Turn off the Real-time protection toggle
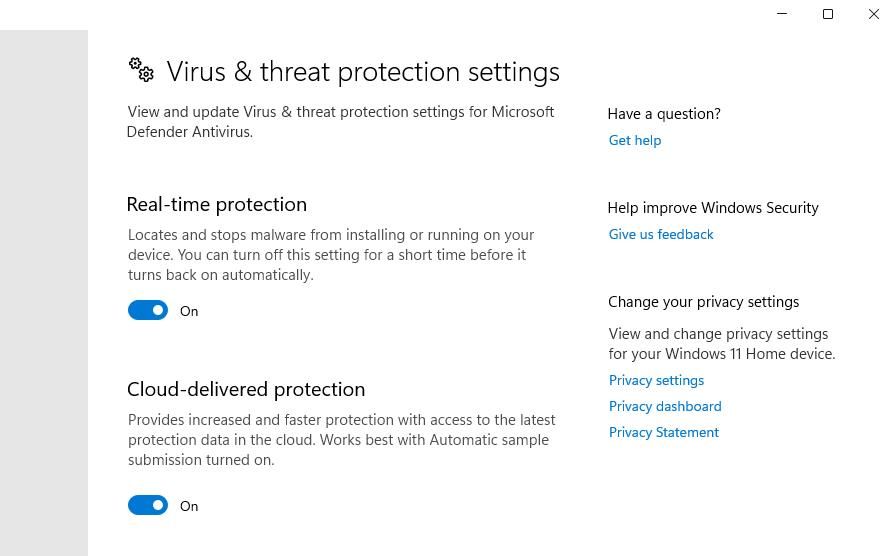 [x=148, y=311]
